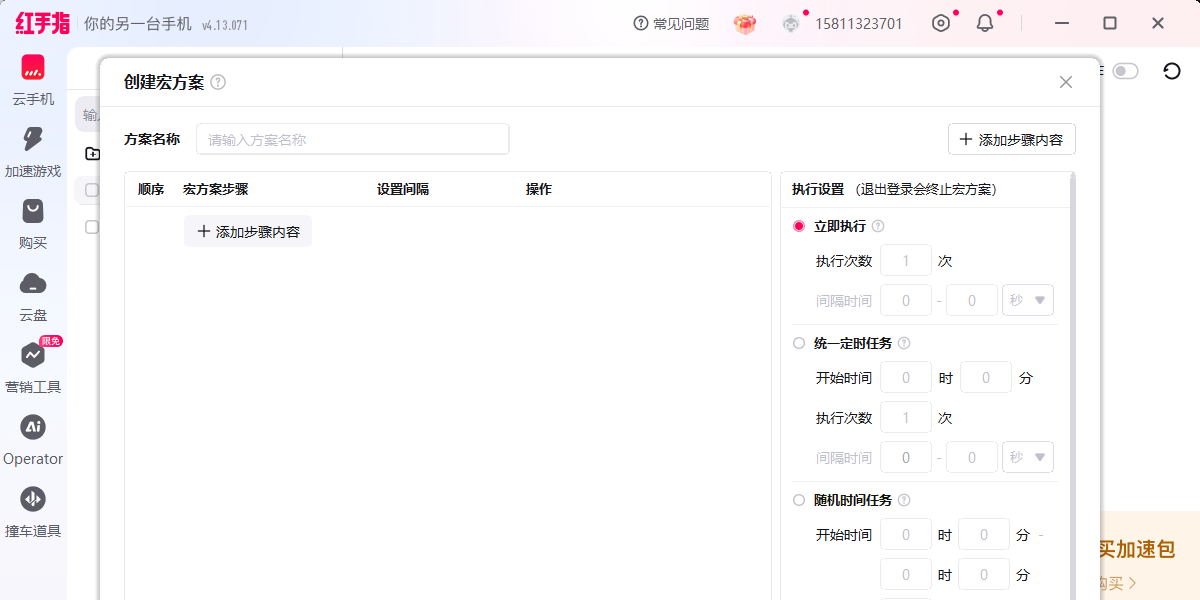This screenshot has width=1200, height=600.
Task: Click help icon next to 立即执行
Action: [x=878, y=226]
